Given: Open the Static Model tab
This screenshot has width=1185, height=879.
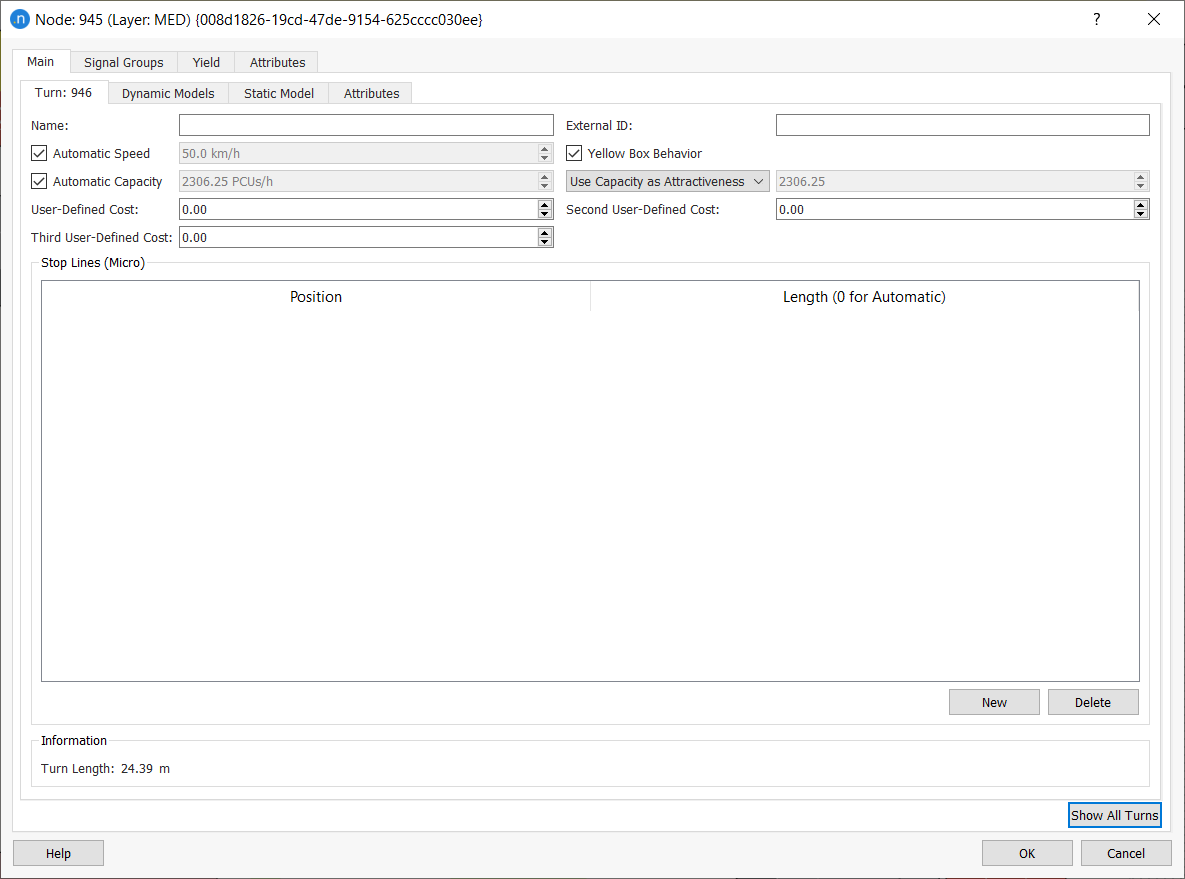Looking at the screenshot, I should [279, 93].
